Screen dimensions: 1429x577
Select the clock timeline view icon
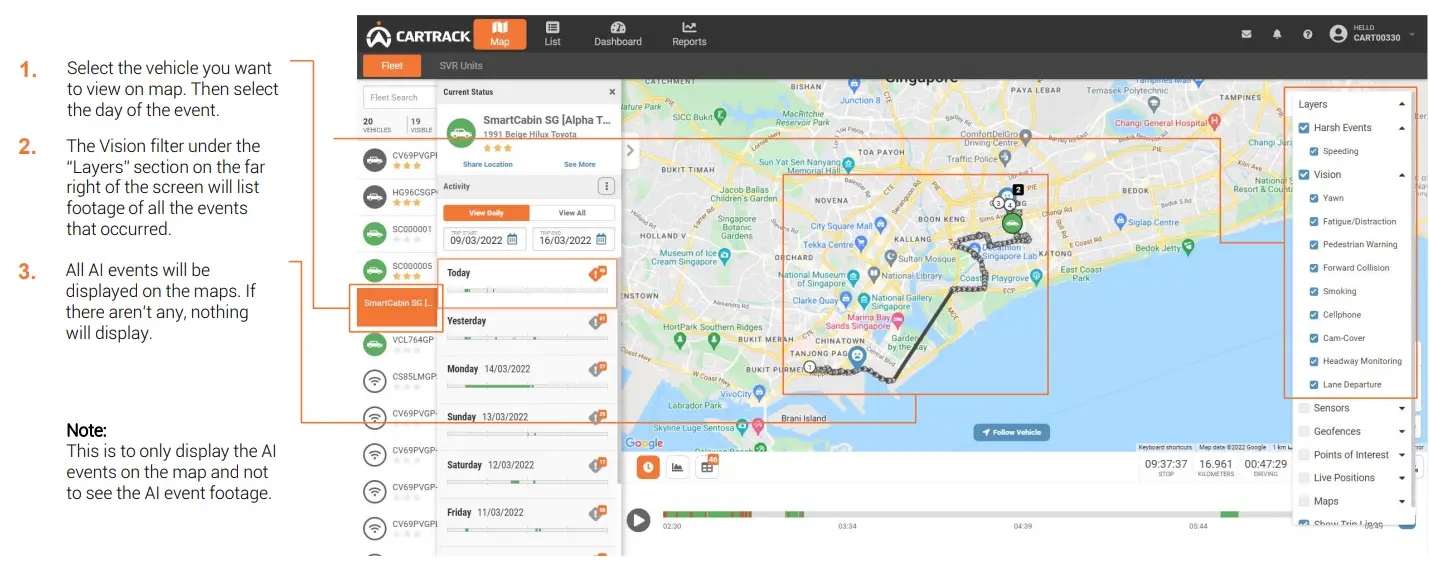click(648, 466)
